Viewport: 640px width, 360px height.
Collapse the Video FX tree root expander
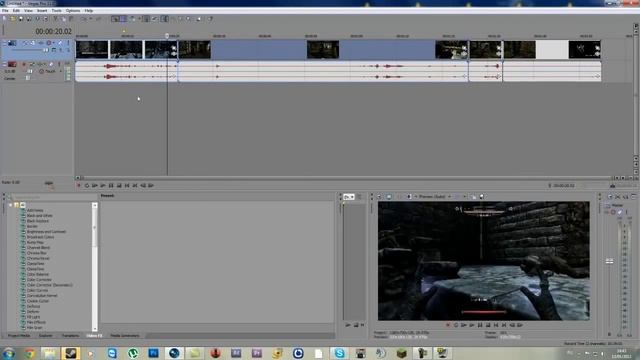click(x=11, y=205)
